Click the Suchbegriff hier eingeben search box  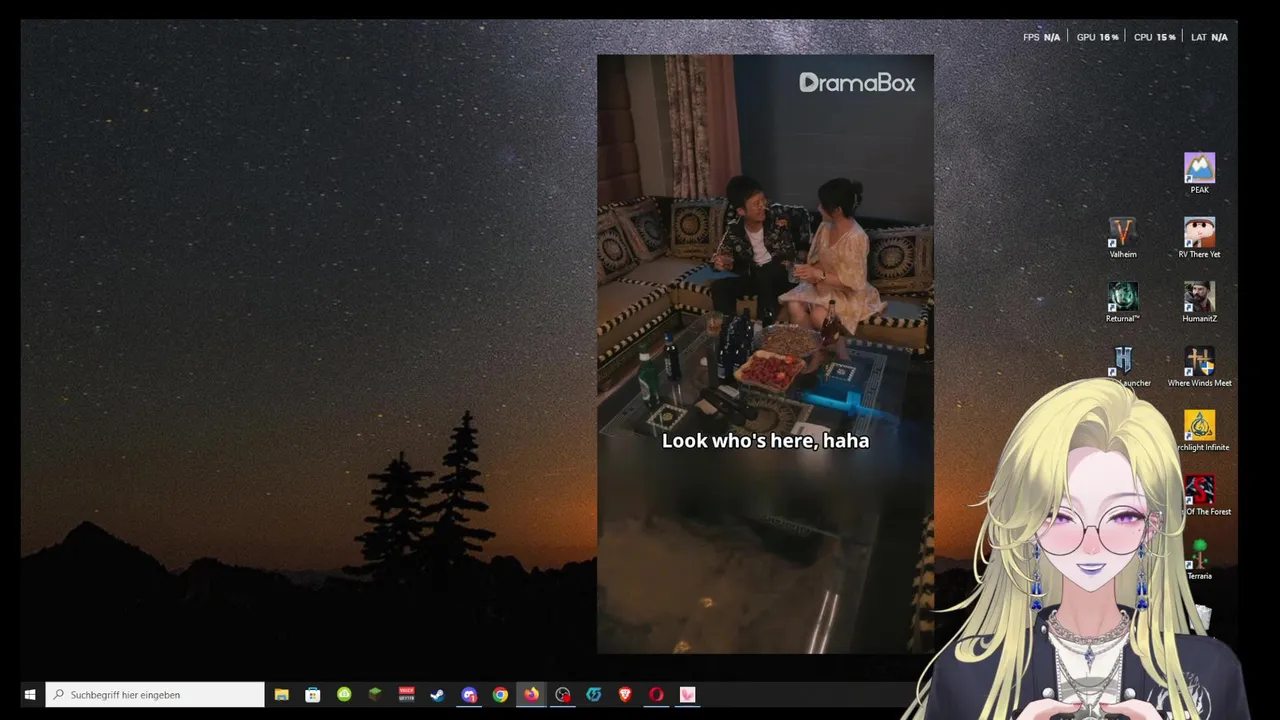tap(155, 694)
